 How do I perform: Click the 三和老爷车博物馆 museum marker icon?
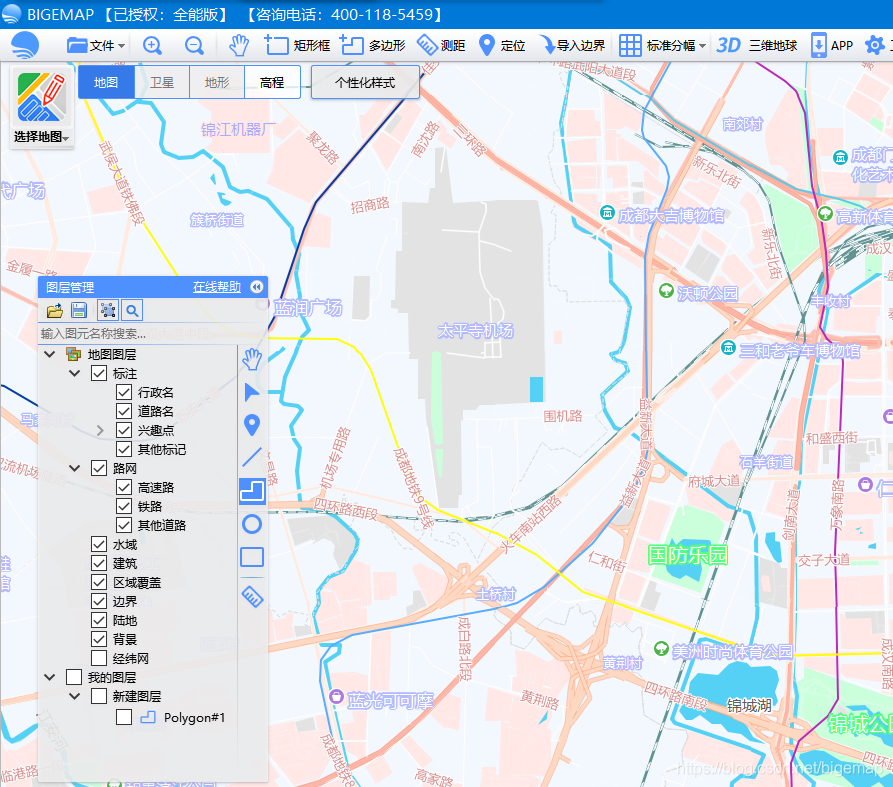[728, 347]
